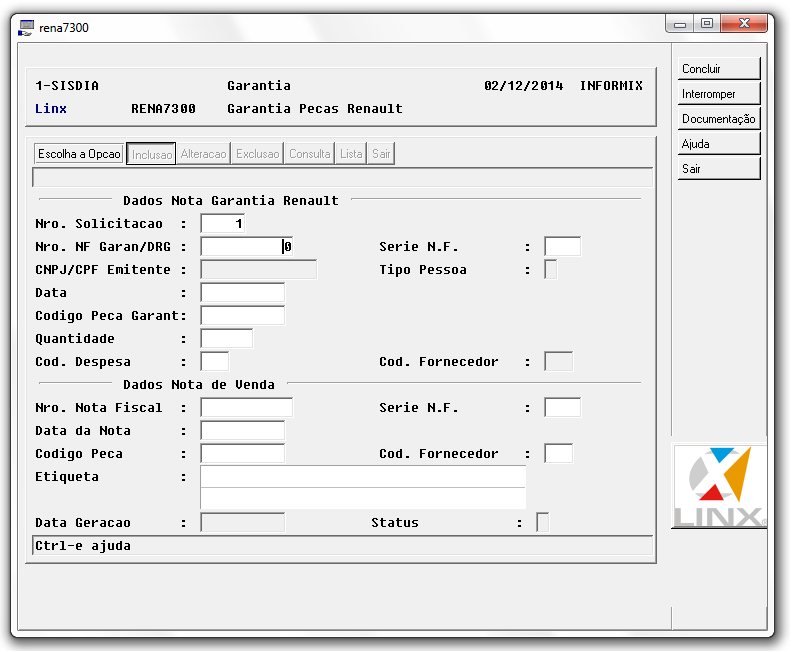Focus the Nro. NF Garan/DRG field

pos(246,247)
